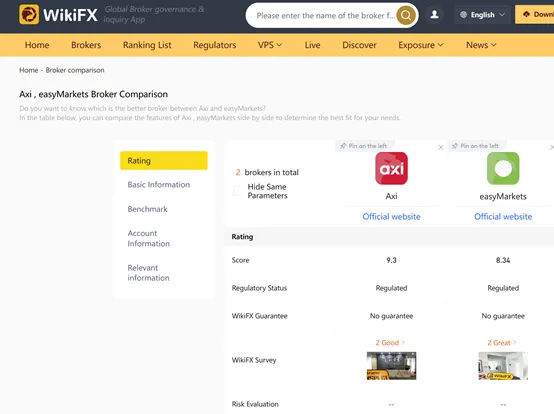
Task: Click the Risk Evaluation row label
Action: [x=255, y=404]
